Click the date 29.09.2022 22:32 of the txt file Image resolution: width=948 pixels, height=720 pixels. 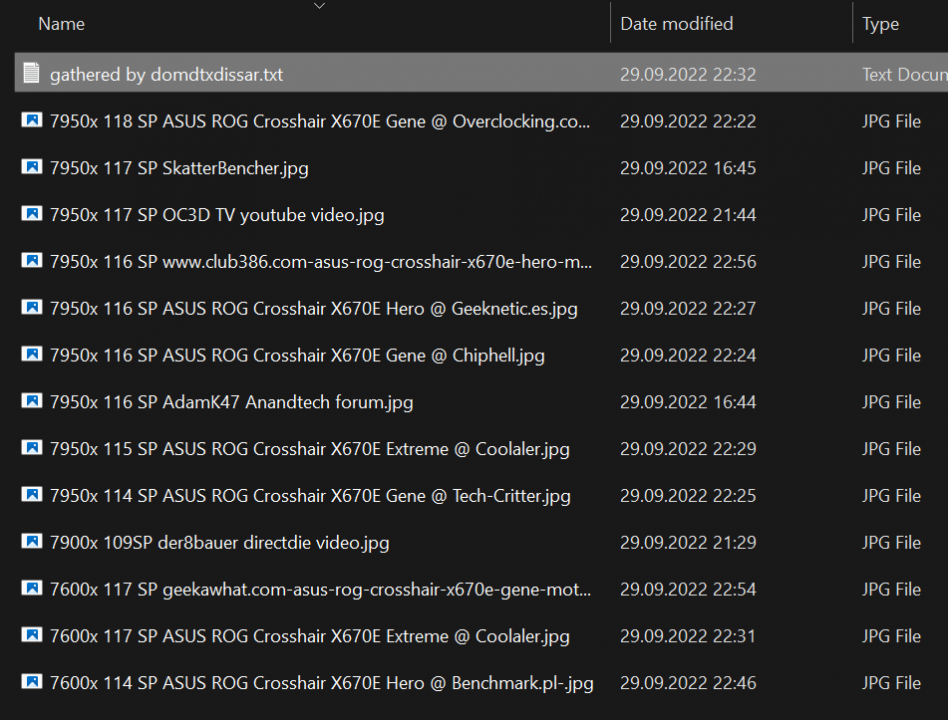tap(688, 74)
